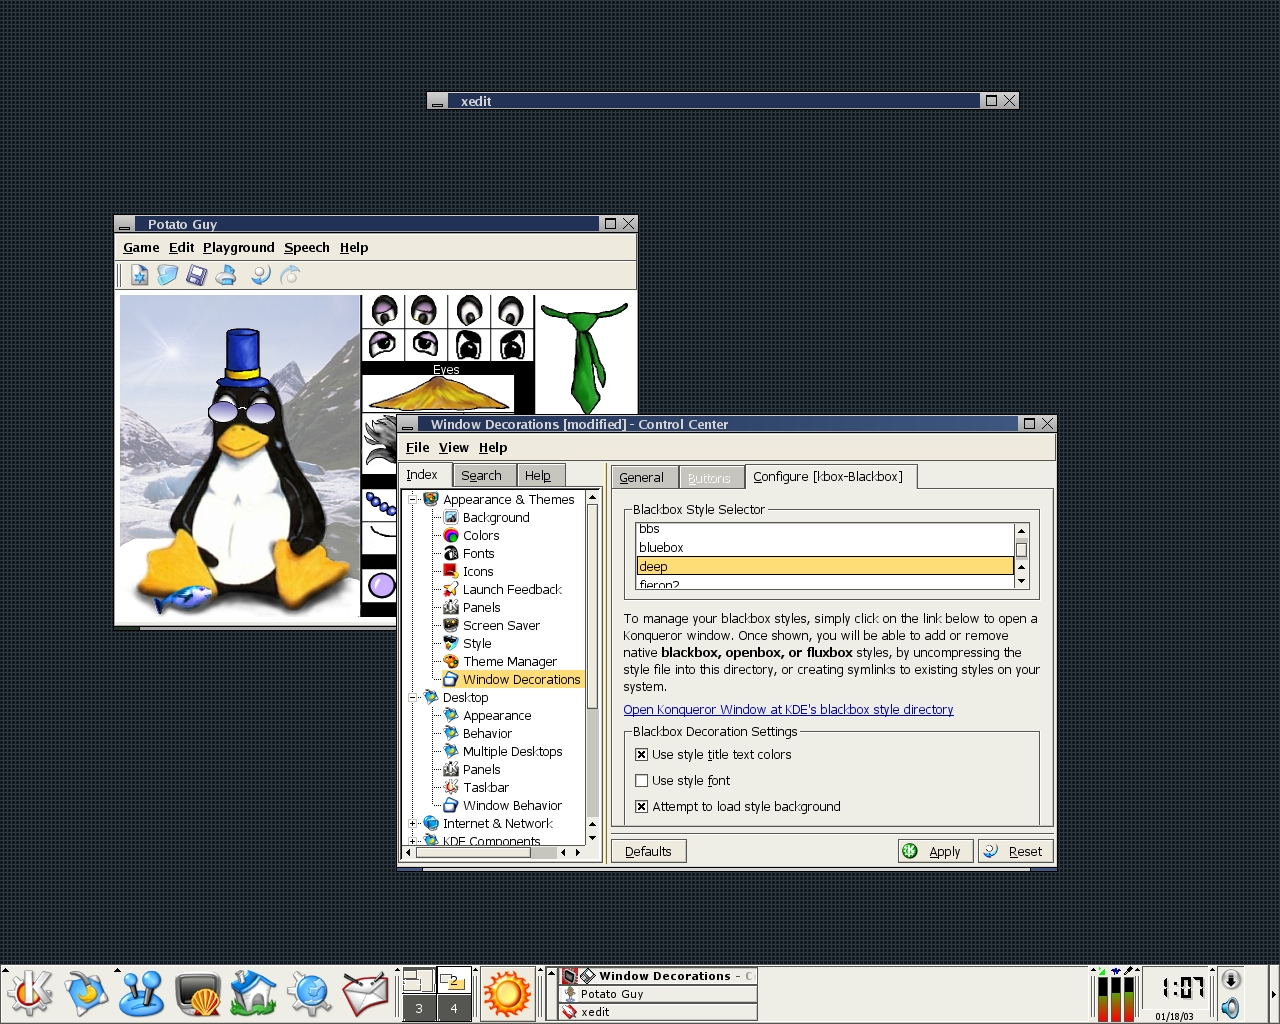Open the Playground menu in Potato Guy
This screenshot has width=1280, height=1024.
point(238,248)
